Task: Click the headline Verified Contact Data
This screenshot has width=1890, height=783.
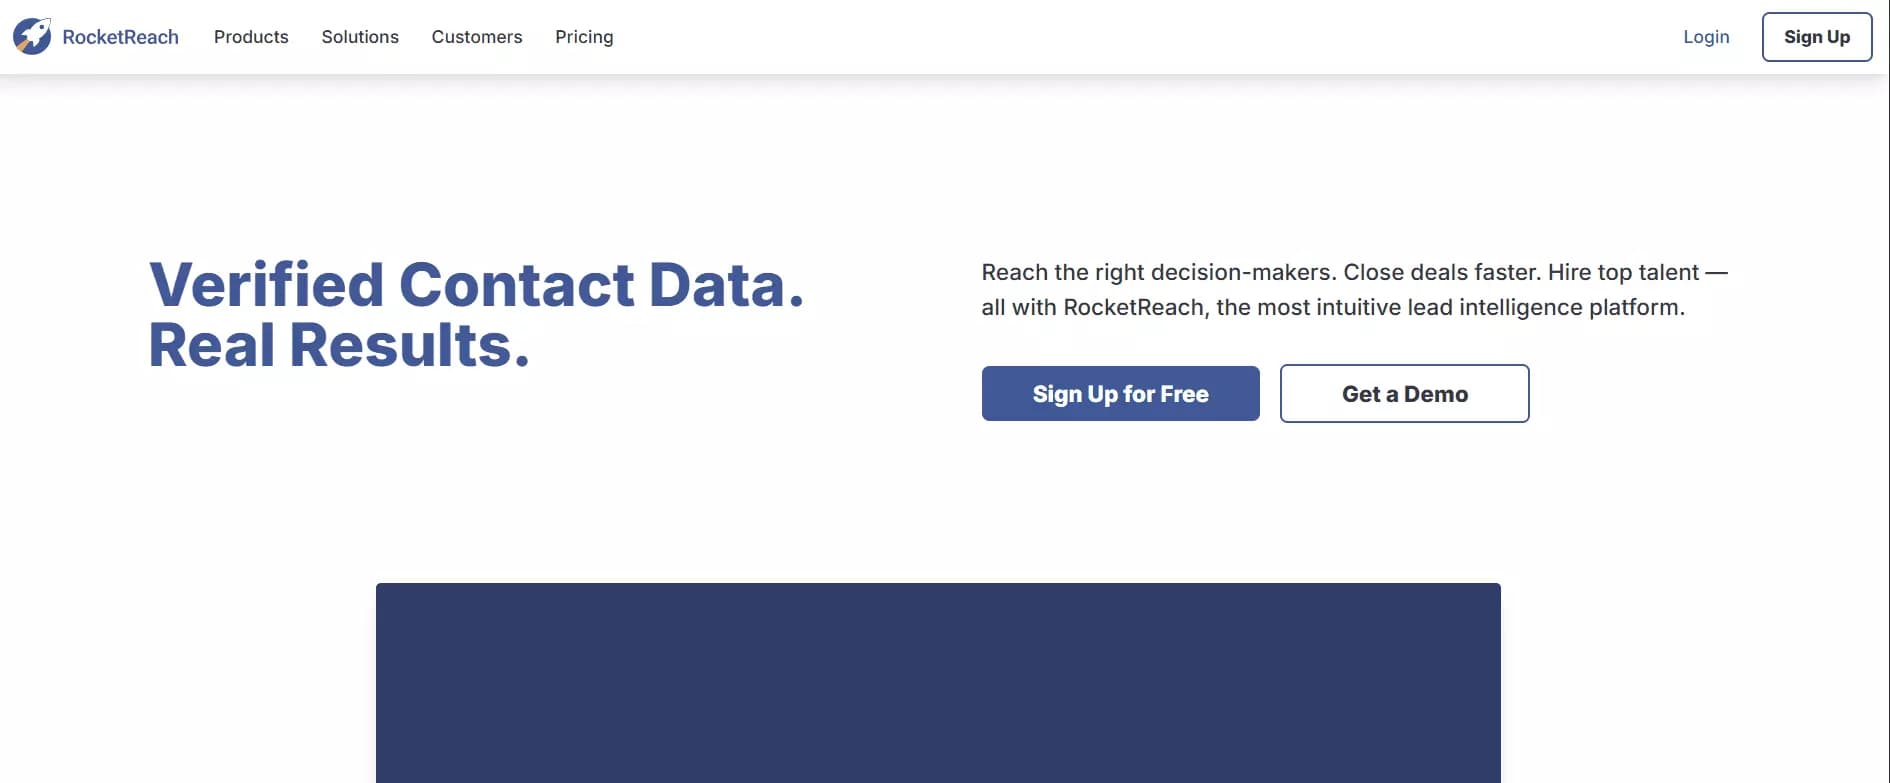Action: (x=475, y=285)
